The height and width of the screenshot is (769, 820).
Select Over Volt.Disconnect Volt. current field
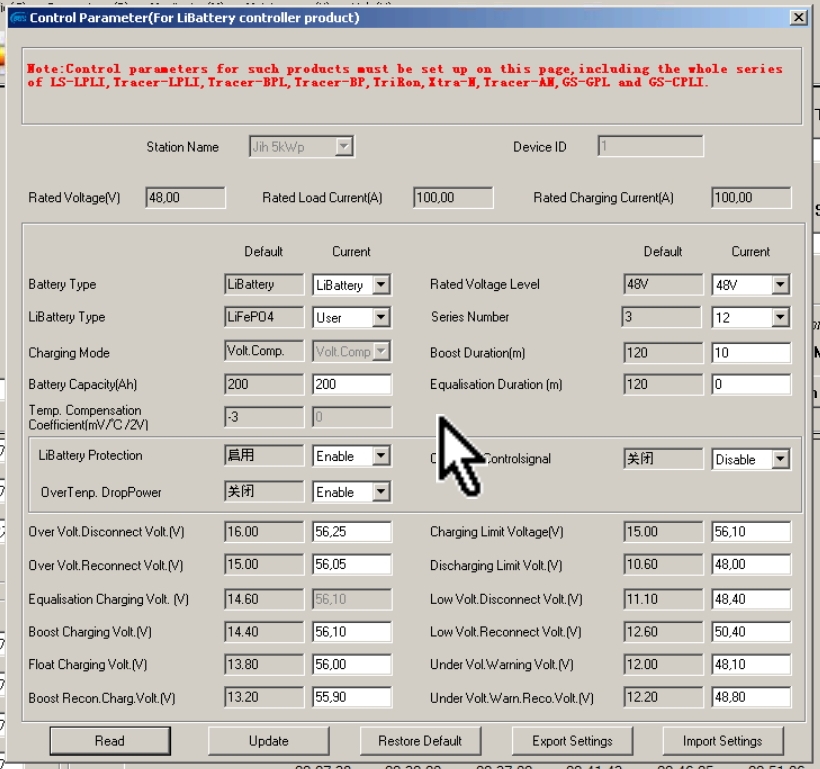(x=351, y=532)
